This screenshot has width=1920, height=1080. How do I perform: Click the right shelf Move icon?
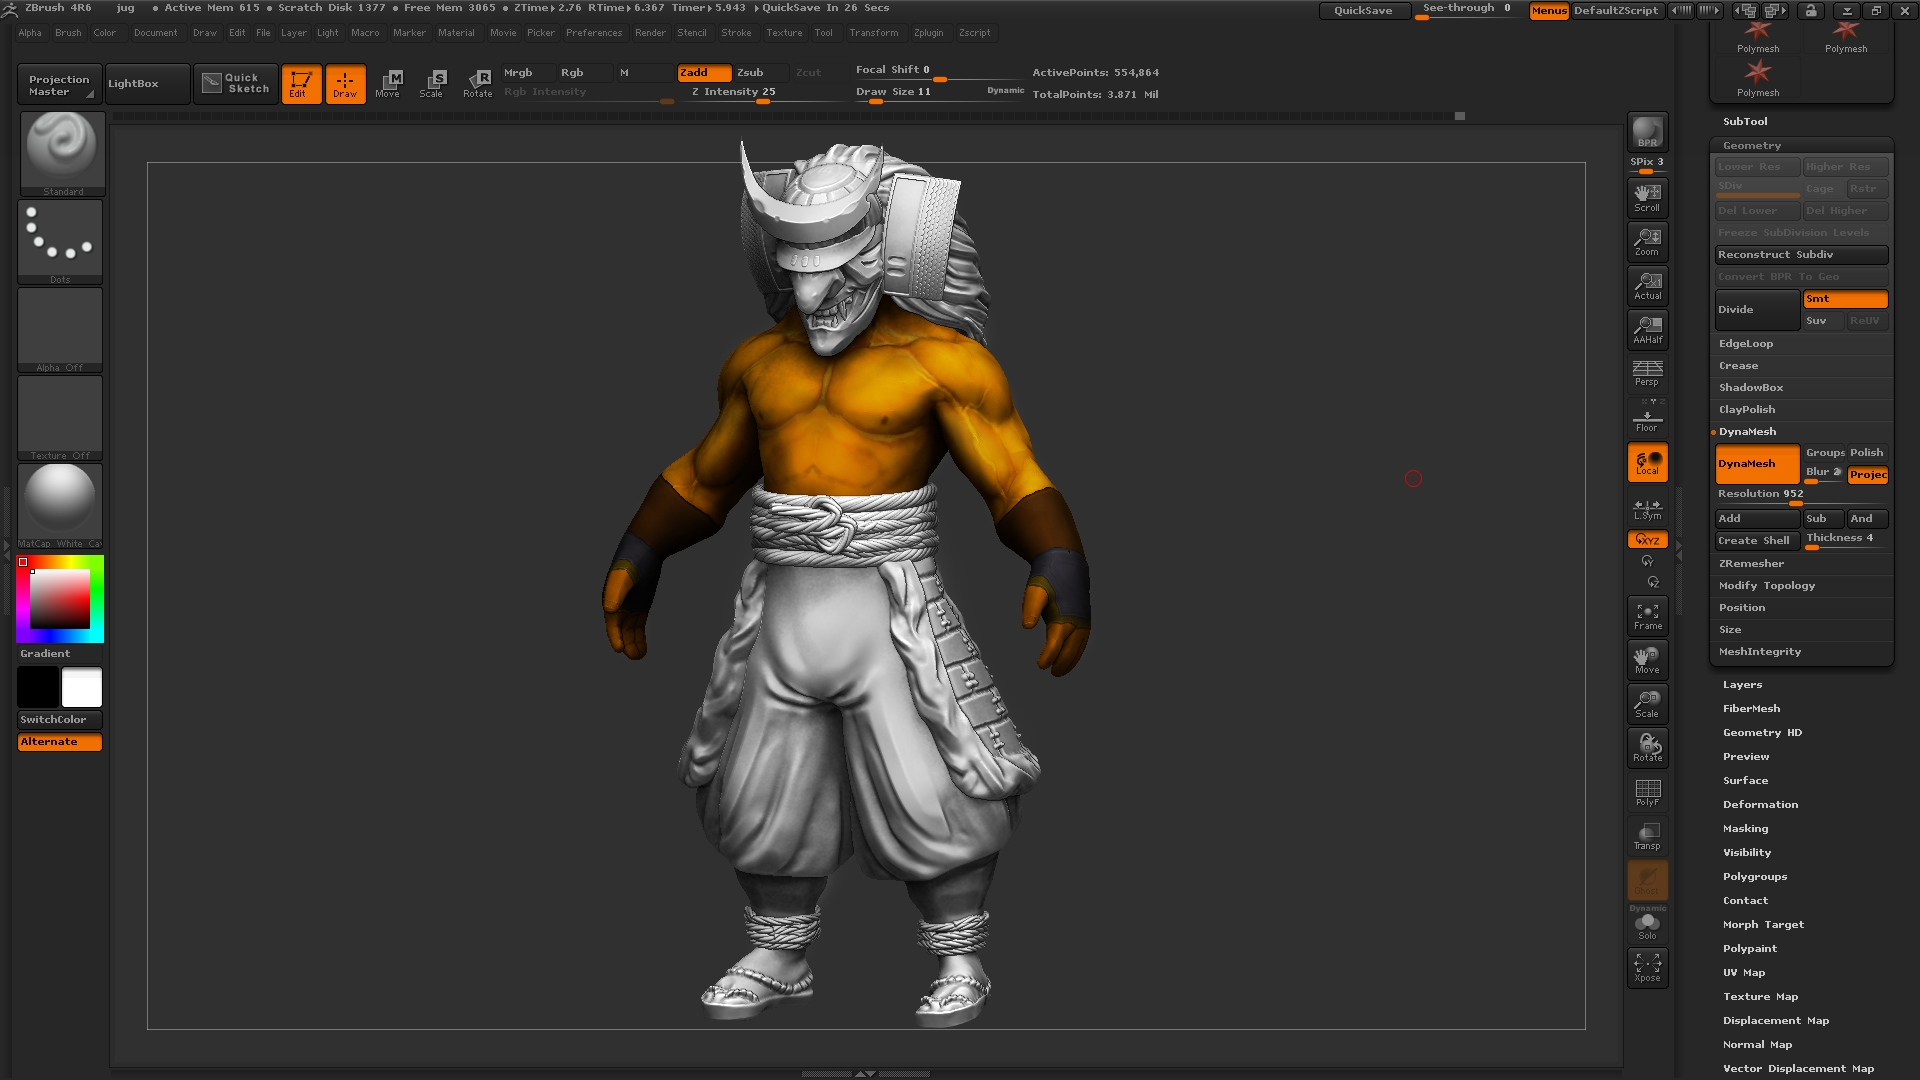pos(1647,660)
